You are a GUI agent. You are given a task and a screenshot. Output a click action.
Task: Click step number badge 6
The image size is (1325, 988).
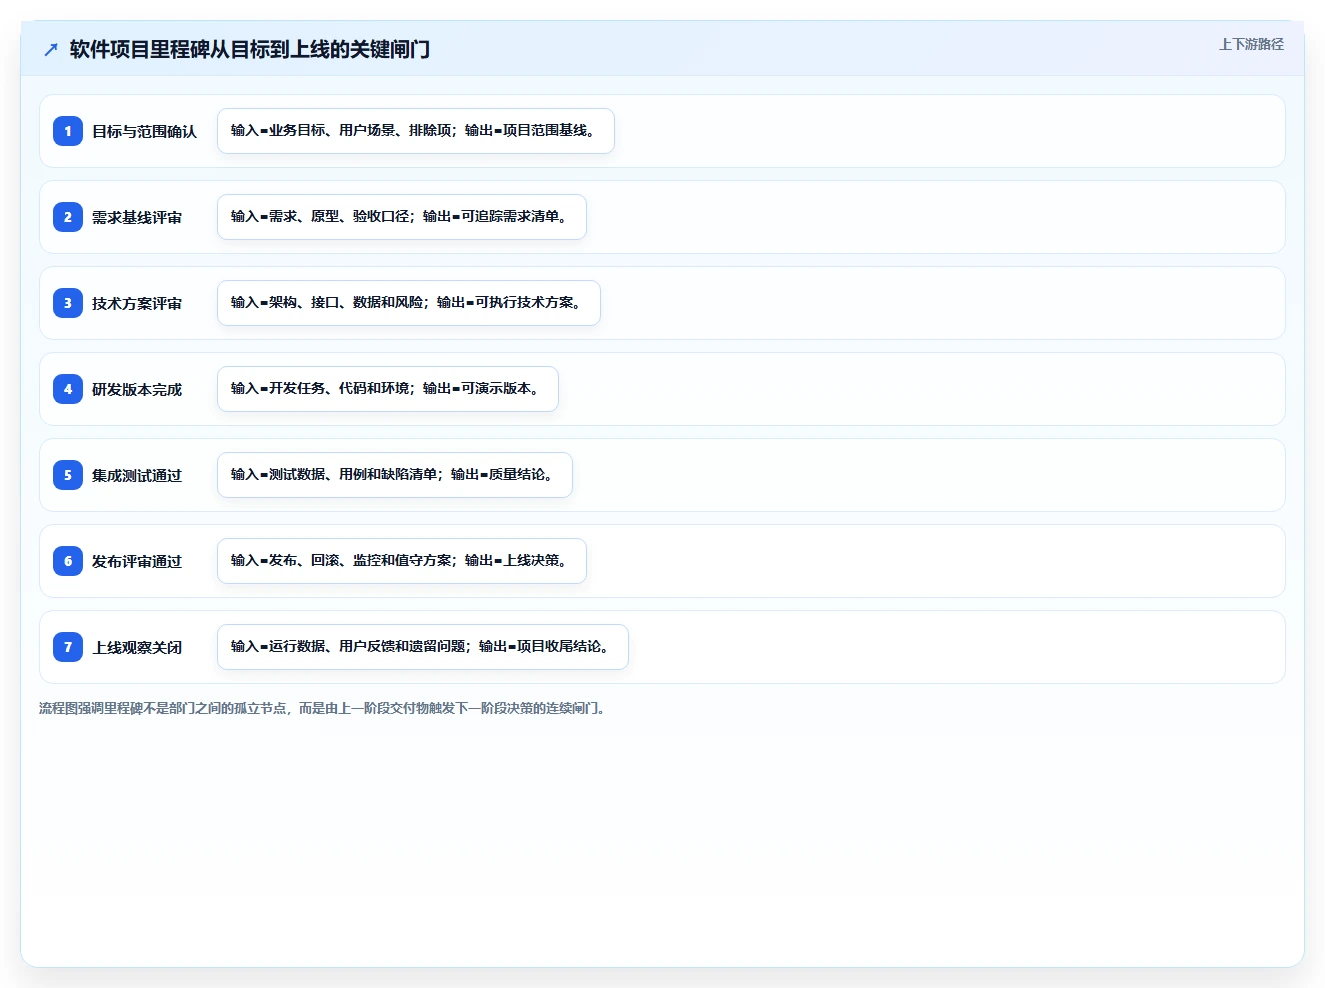[x=68, y=561]
